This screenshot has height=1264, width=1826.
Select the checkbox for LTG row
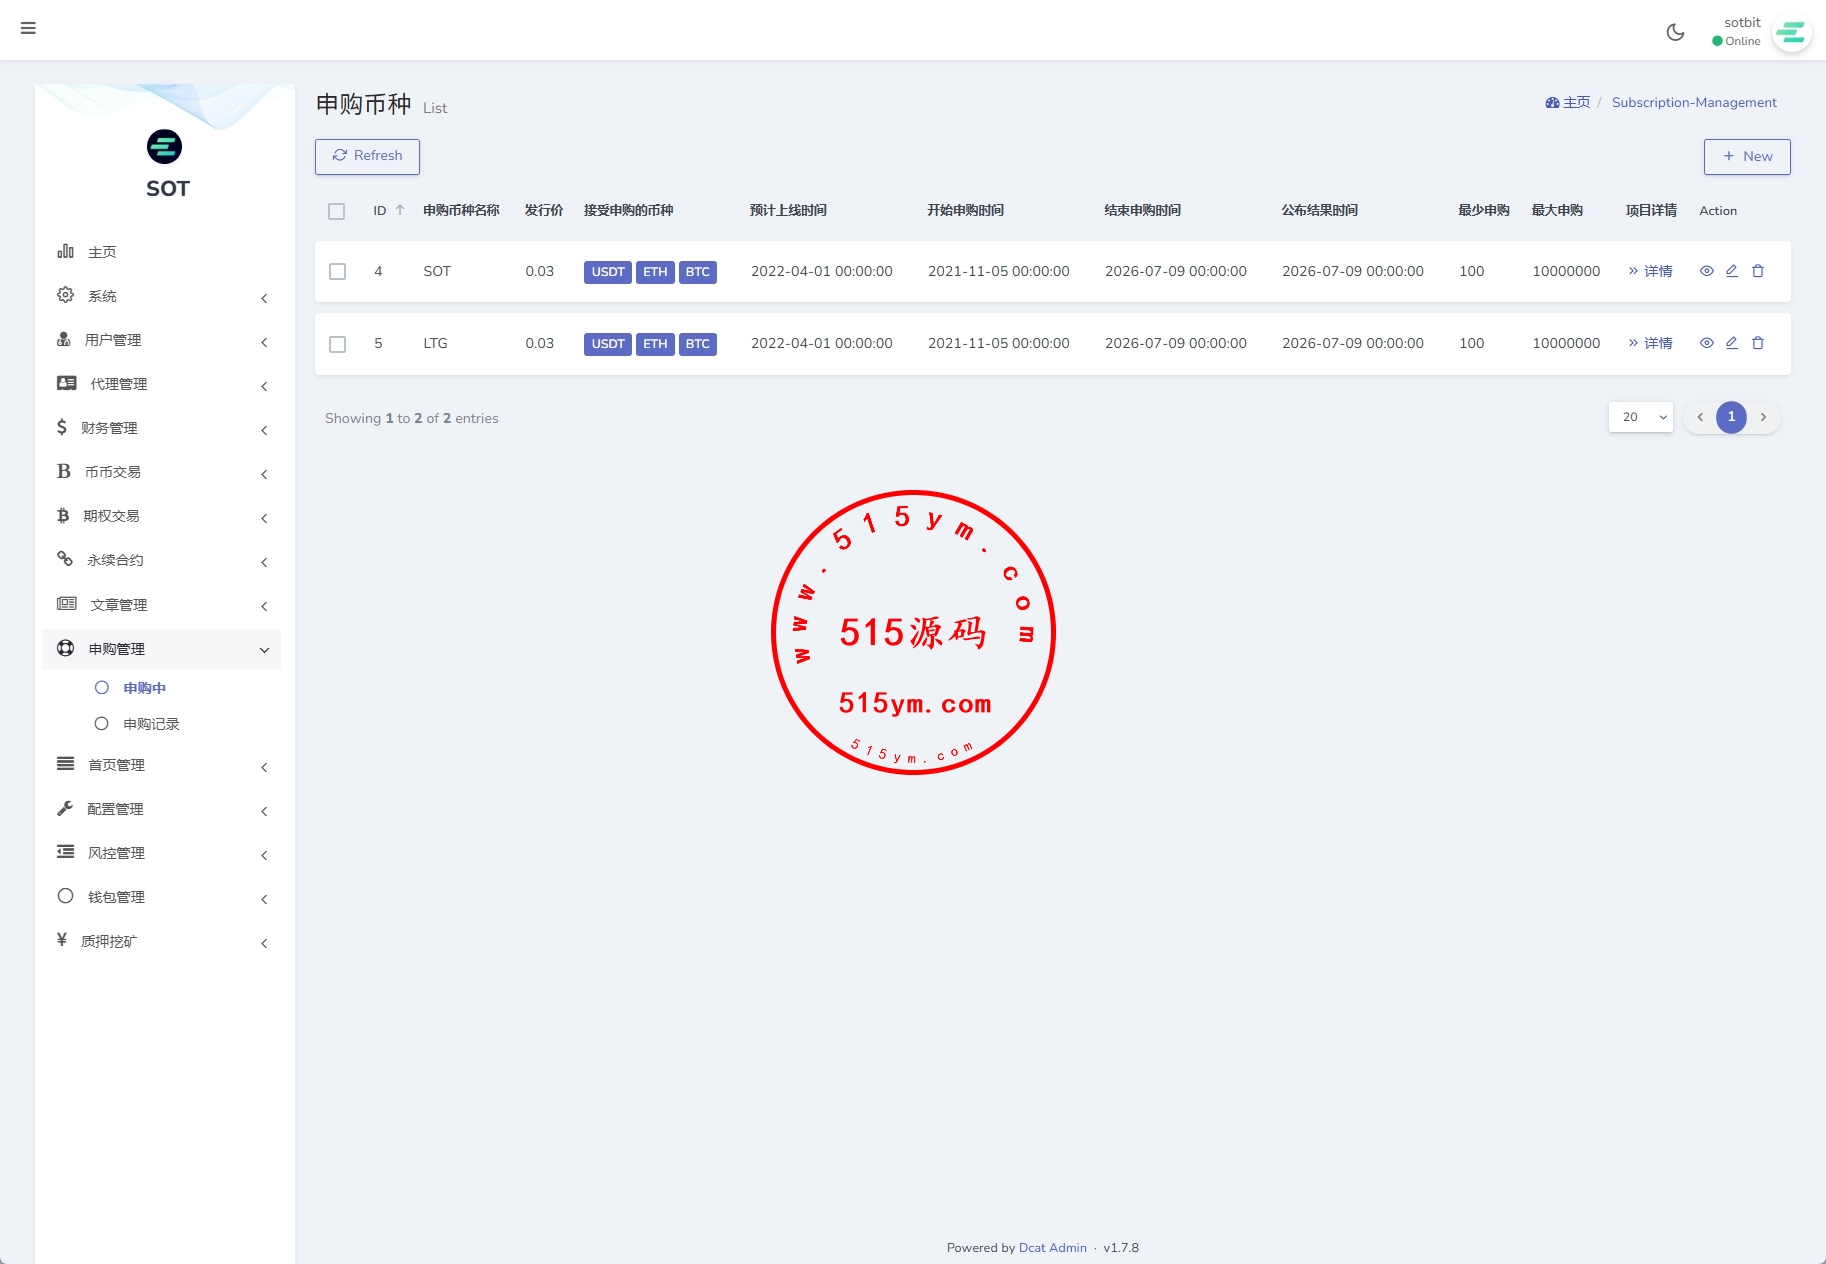[338, 344]
